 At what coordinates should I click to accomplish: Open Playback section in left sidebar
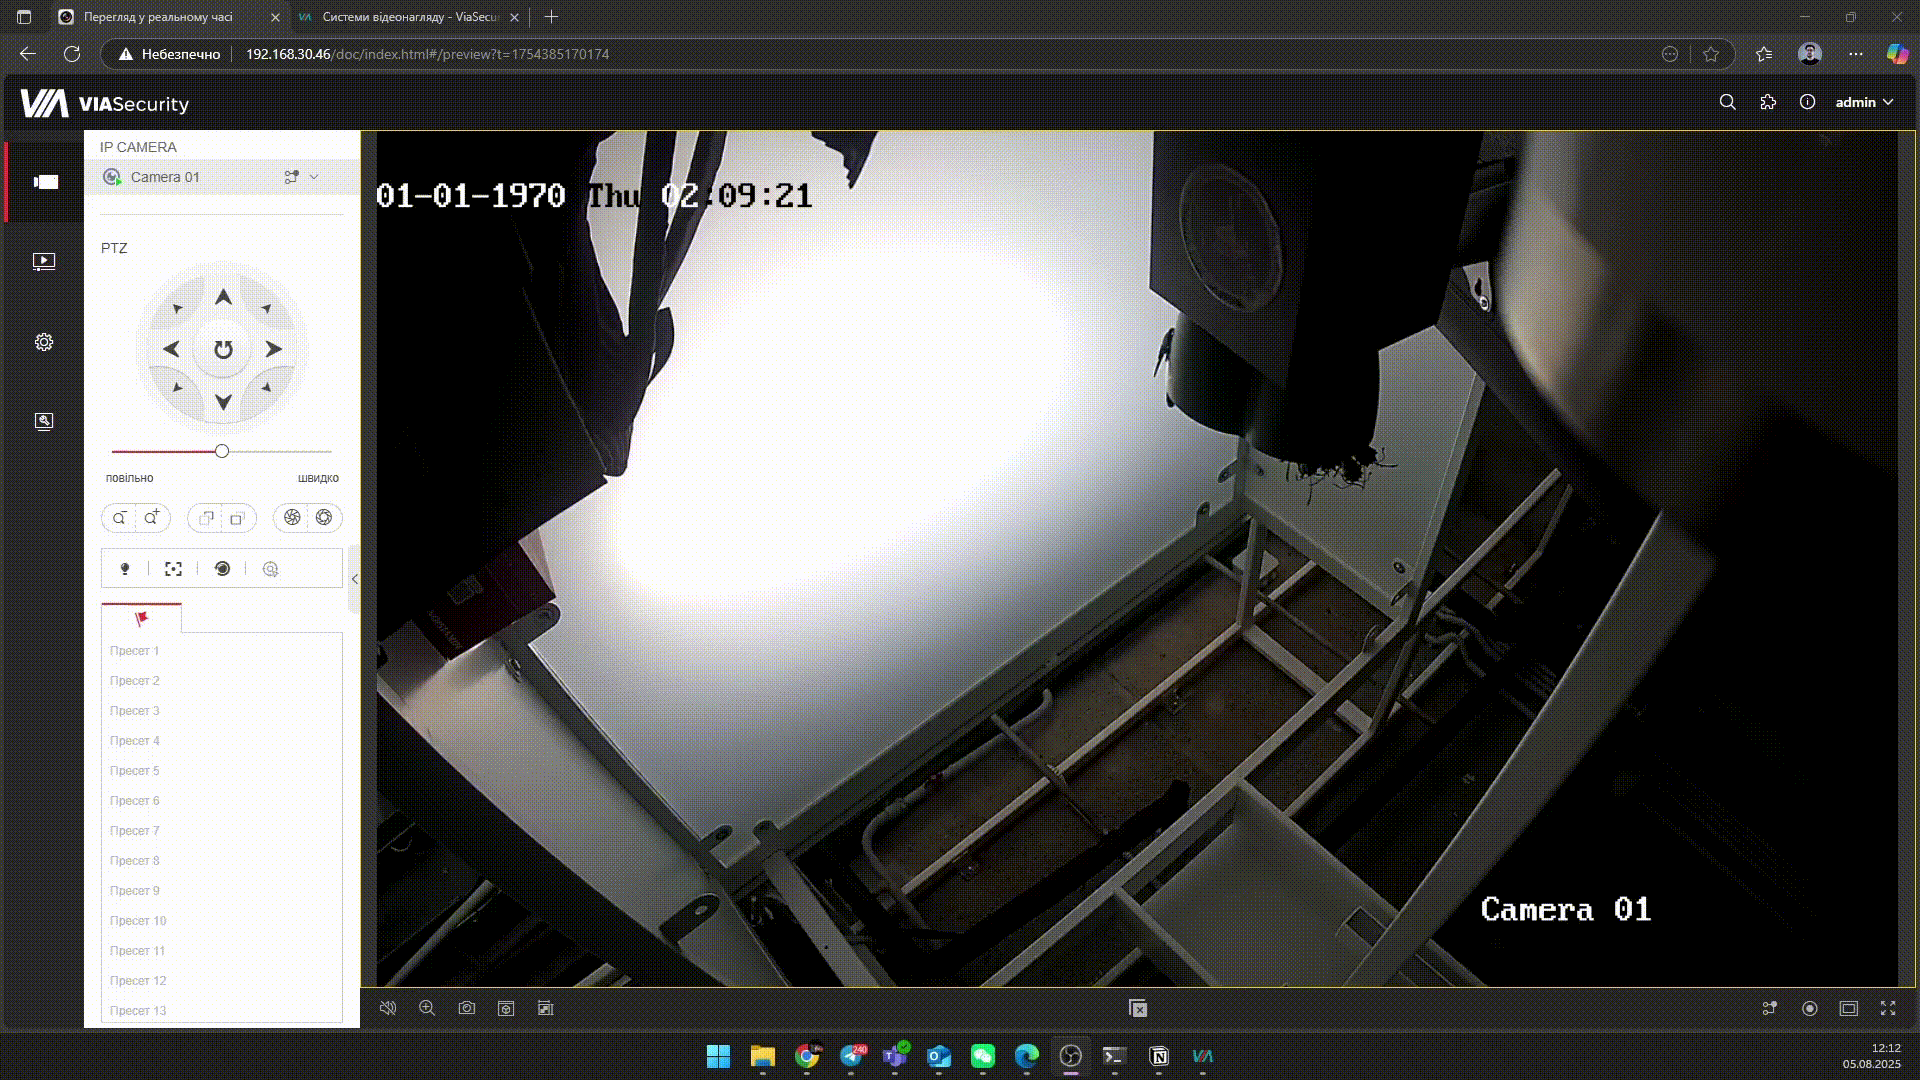point(44,262)
